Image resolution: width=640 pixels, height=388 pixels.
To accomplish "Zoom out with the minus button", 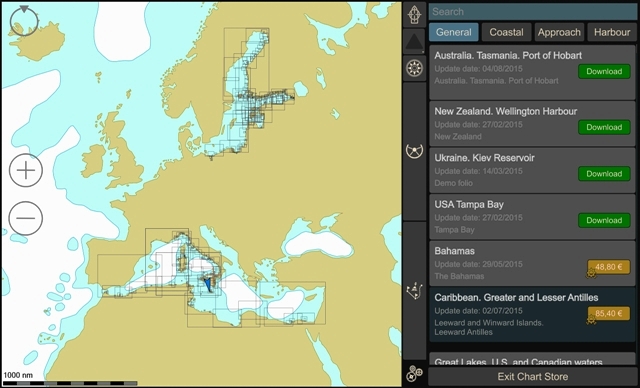I will (26, 218).
